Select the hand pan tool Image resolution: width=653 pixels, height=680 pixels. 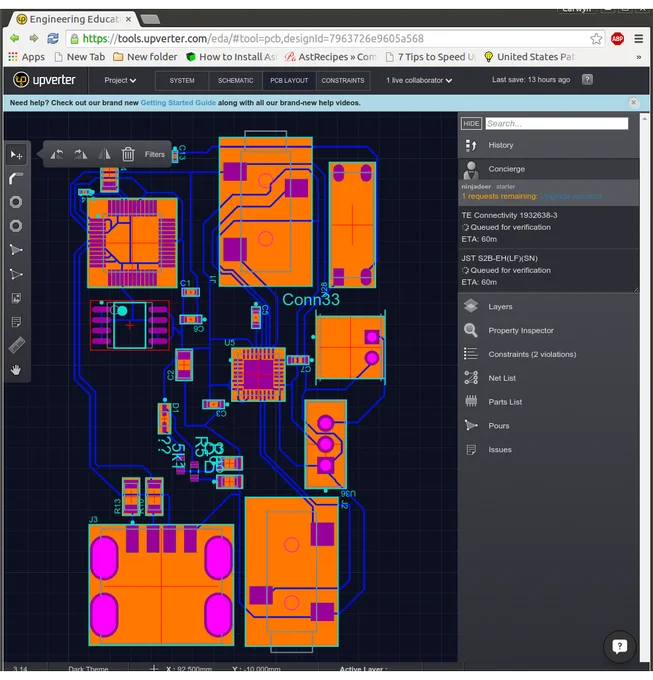[16, 369]
